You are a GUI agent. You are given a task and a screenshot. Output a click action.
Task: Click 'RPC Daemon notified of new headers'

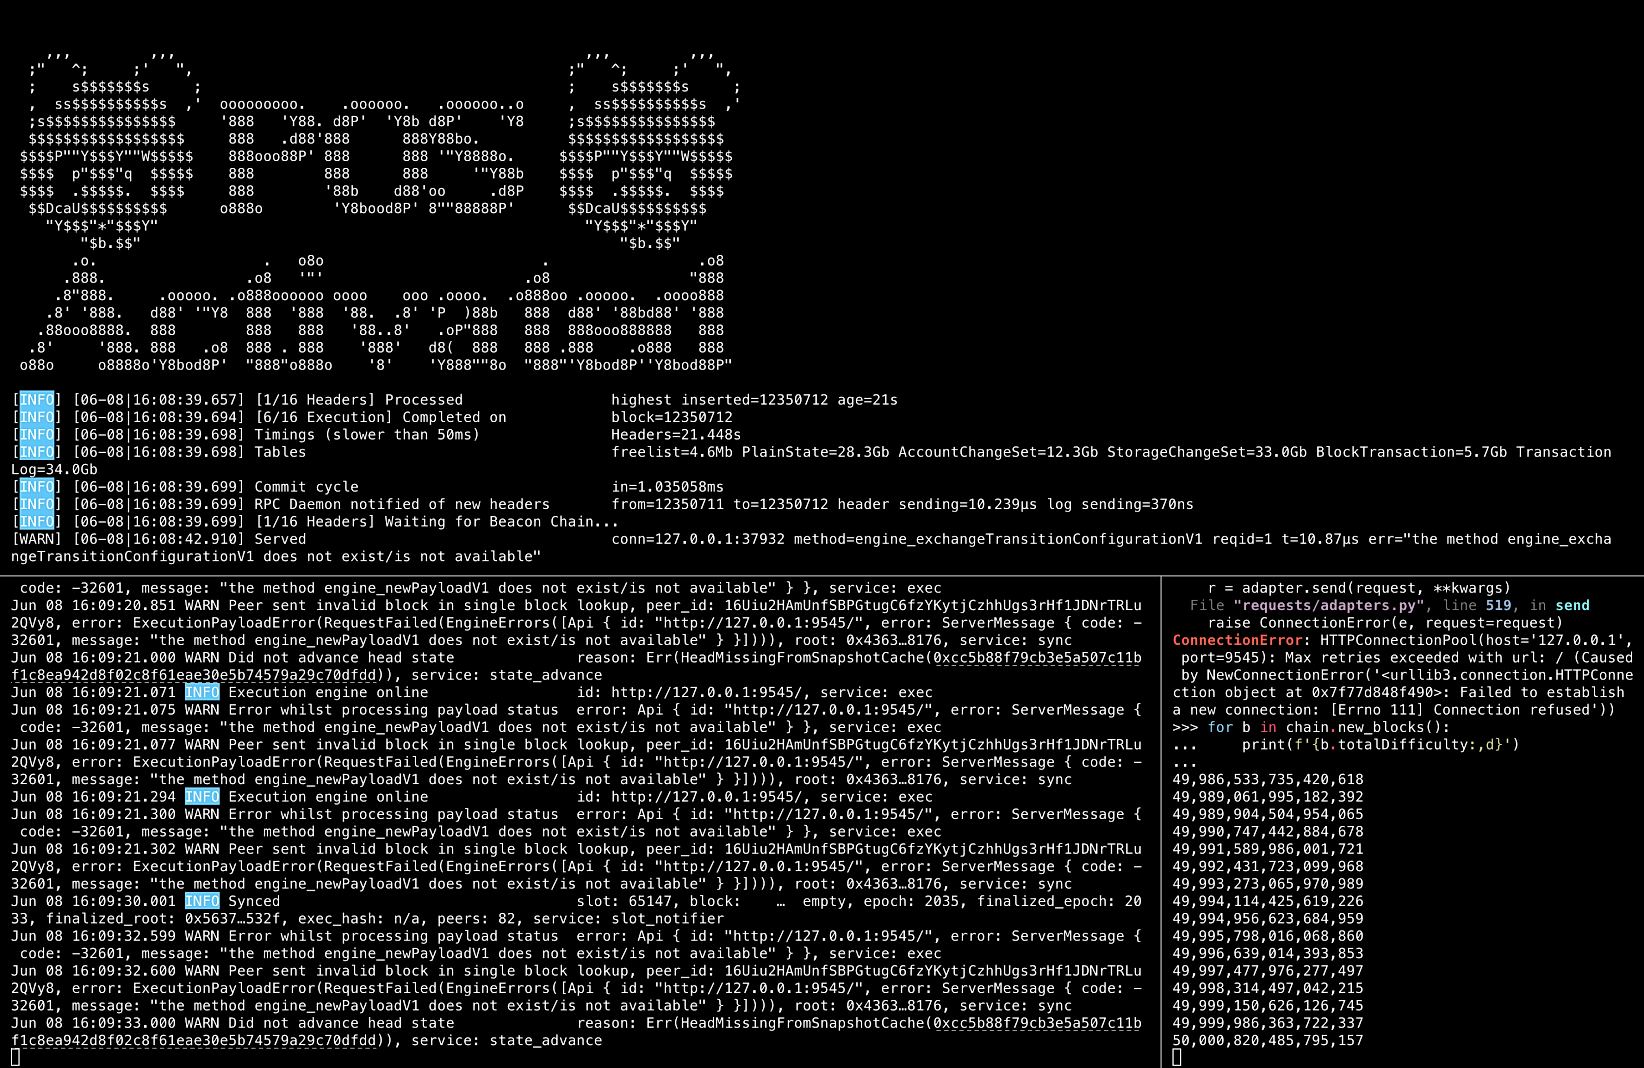(402, 504)
